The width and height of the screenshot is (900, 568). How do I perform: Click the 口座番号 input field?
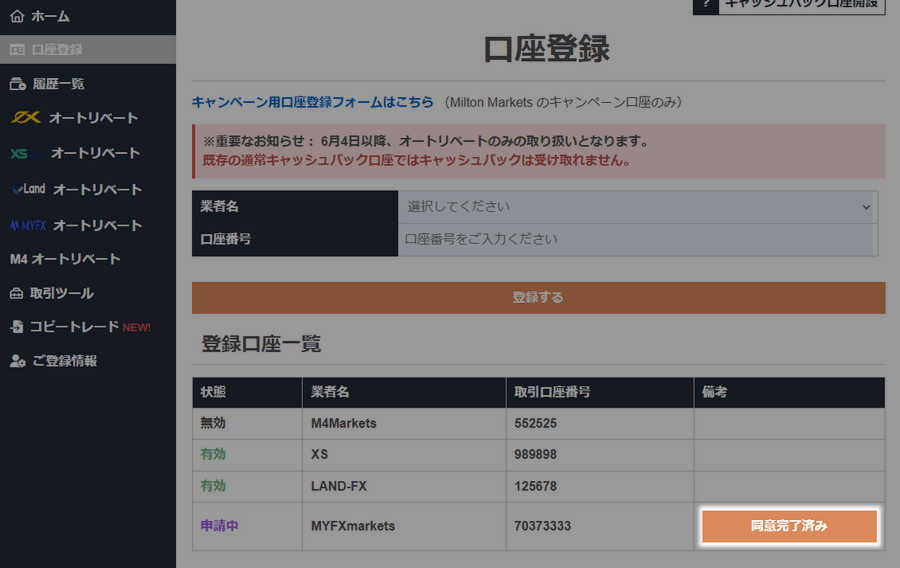tap(637, 239)
